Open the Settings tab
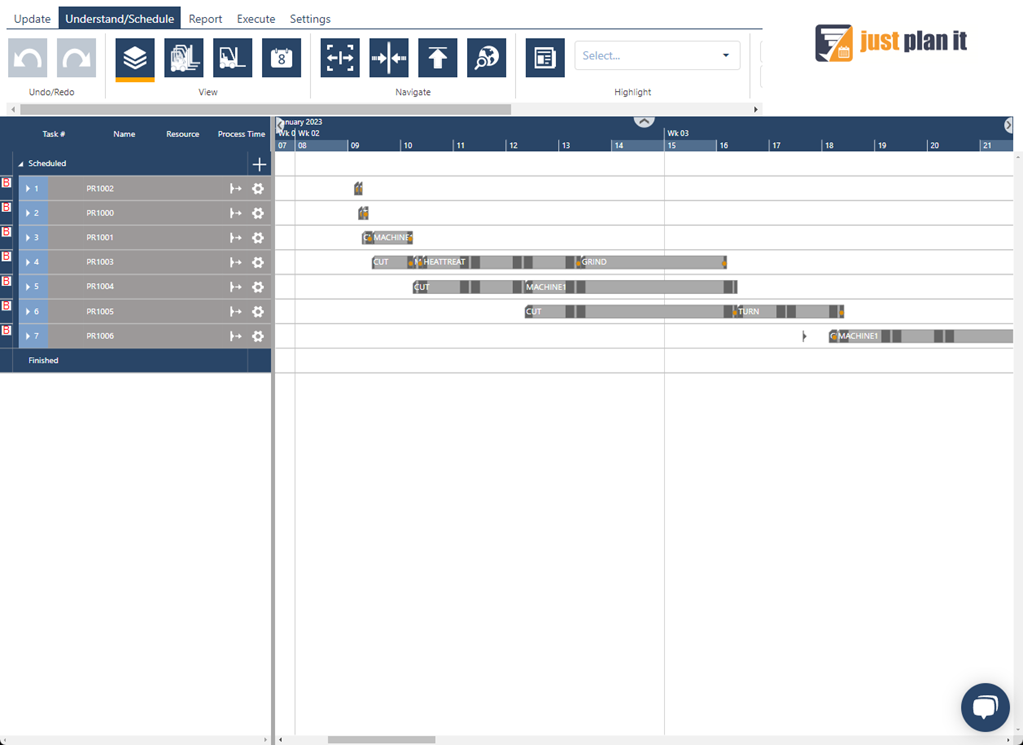 point(310,19)
